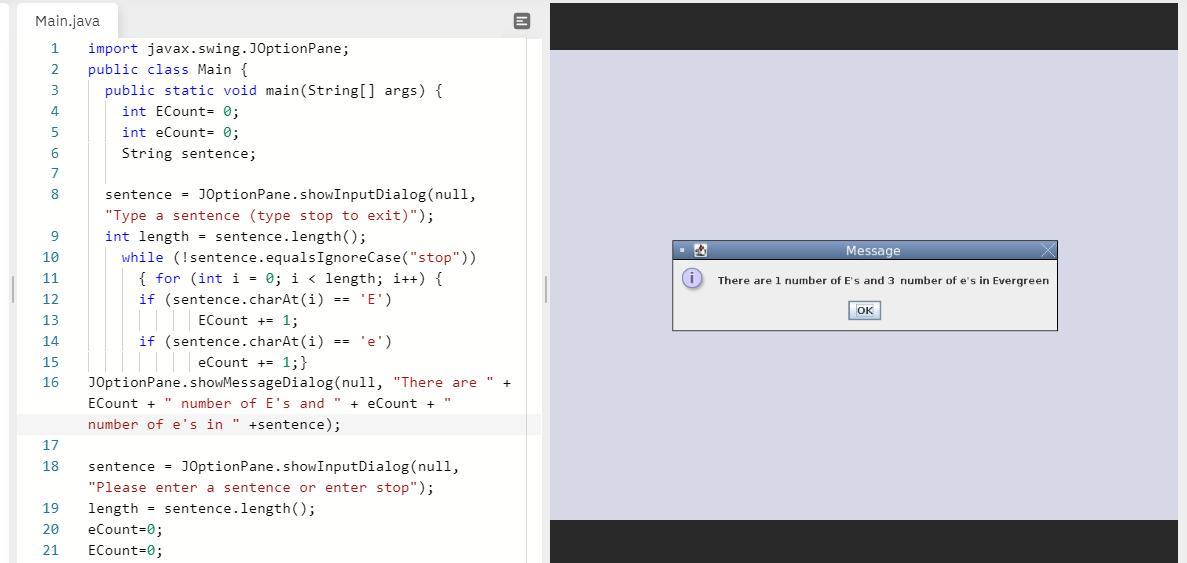The width and height of the screenshot is (1187, 563).
Task: Click the dialog message text about Evergreen
Action: 883,281
